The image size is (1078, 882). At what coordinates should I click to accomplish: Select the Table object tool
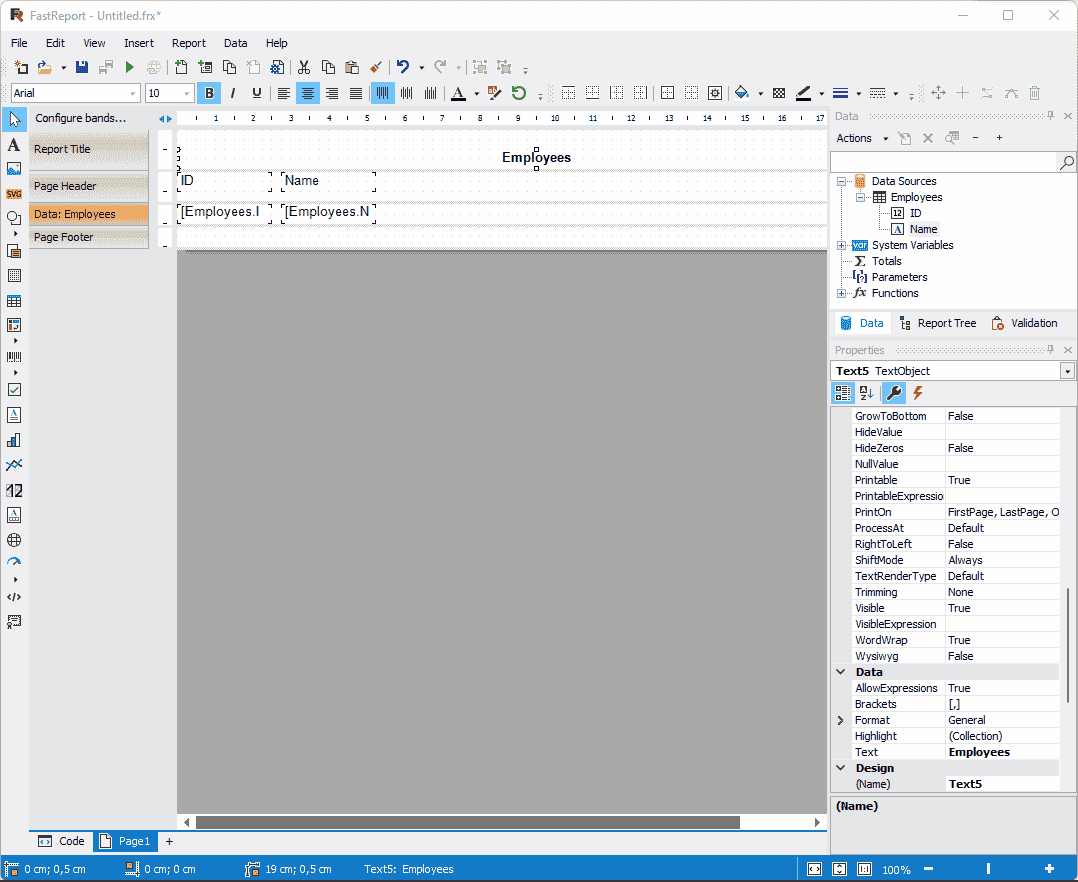[14, 301]
